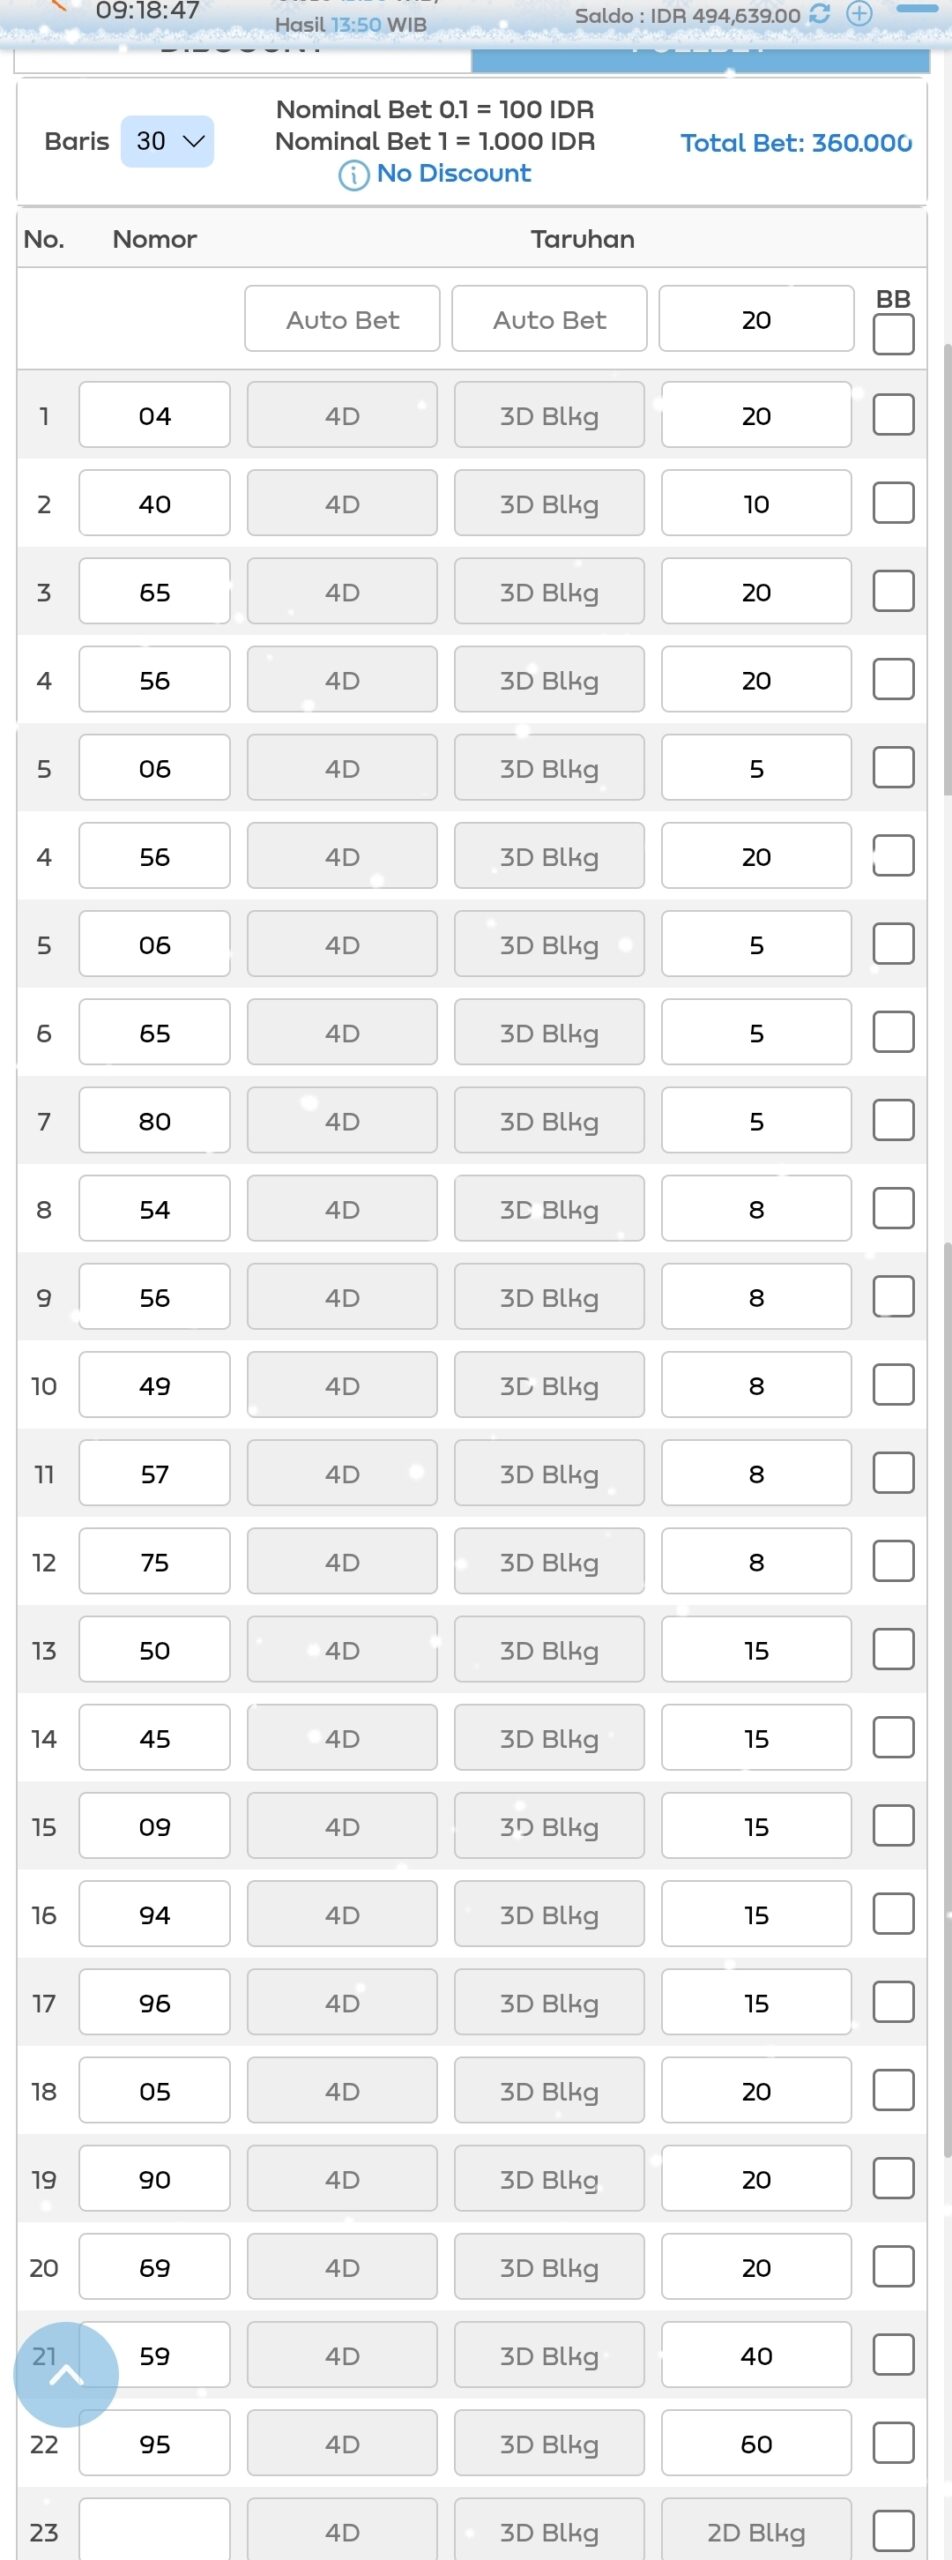Tick the BB header checkbox
952x2560 pixels.
(893, 334)
